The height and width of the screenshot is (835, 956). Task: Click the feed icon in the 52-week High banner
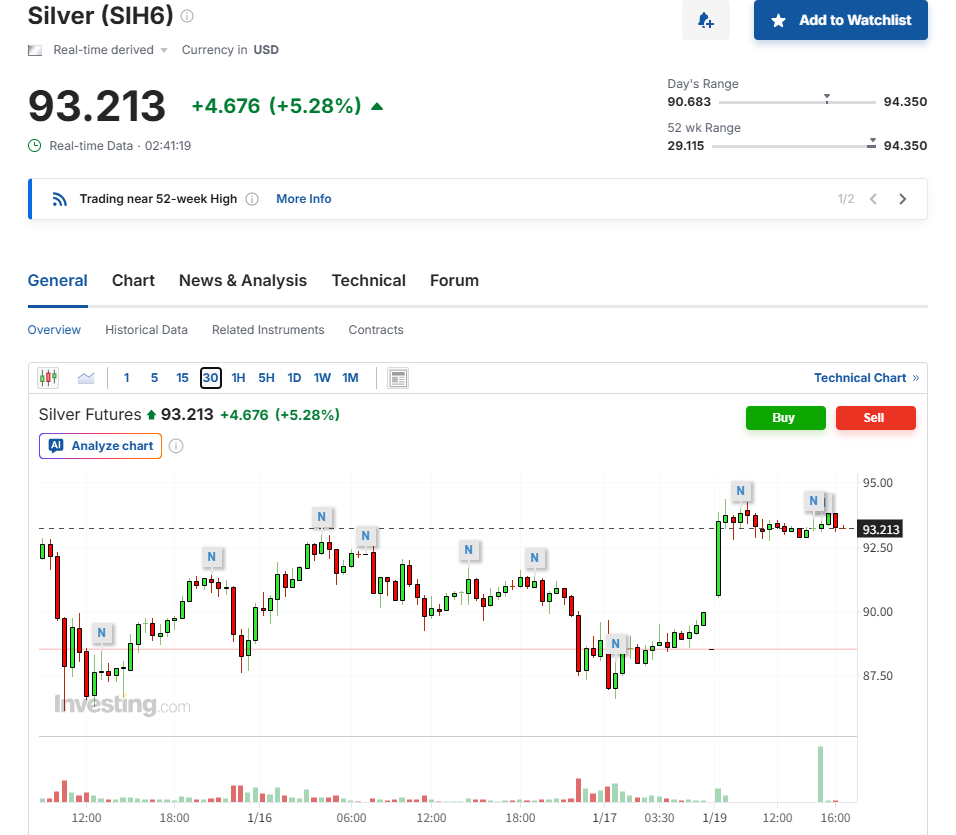pos(59,199)
